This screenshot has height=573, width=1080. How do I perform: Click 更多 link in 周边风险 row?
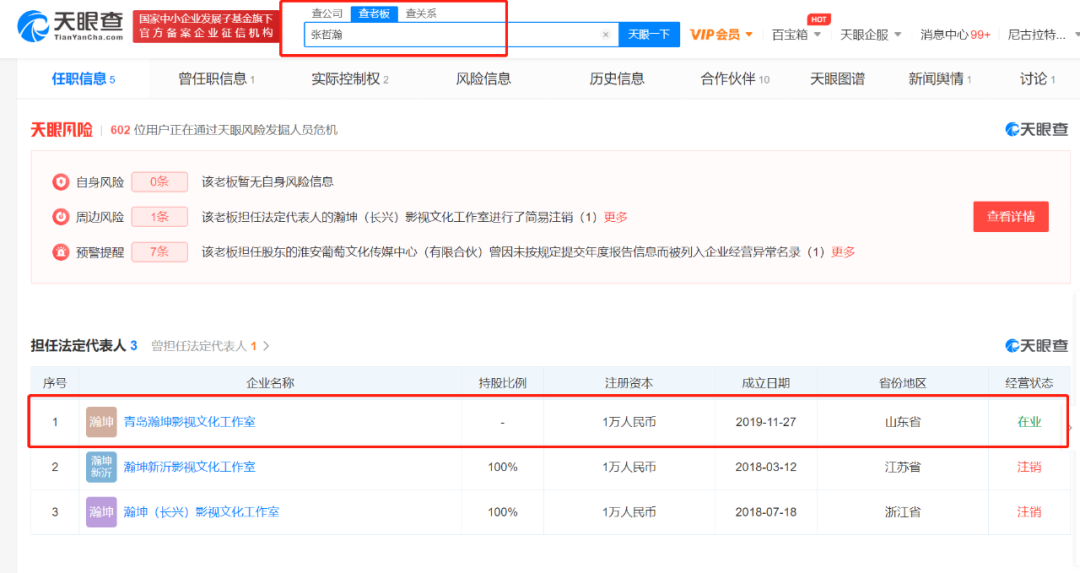[x=616, y=217]
